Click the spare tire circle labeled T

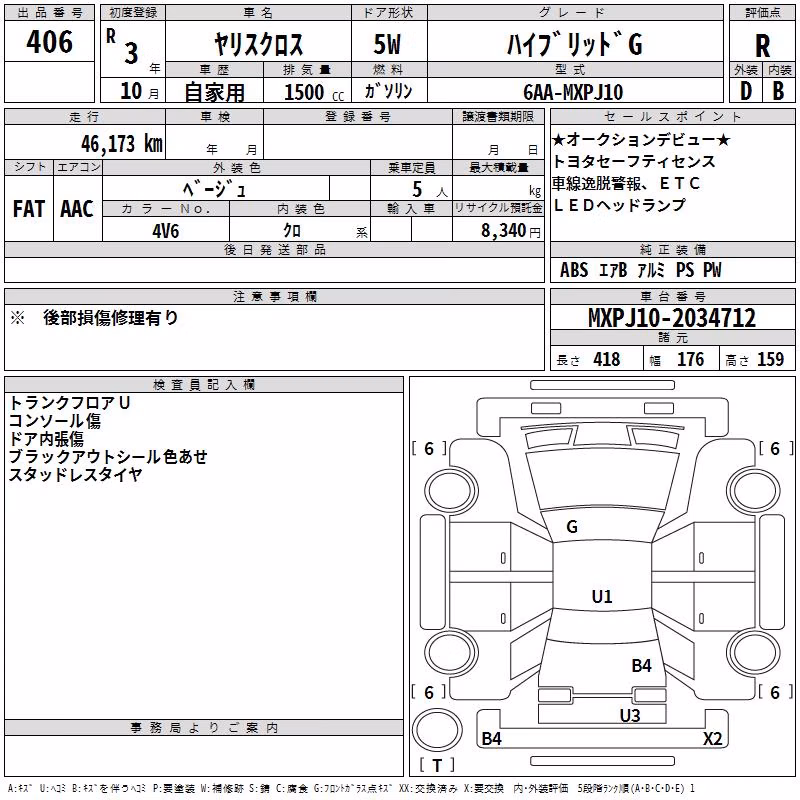pyautogui.click(x=437, y=730)
